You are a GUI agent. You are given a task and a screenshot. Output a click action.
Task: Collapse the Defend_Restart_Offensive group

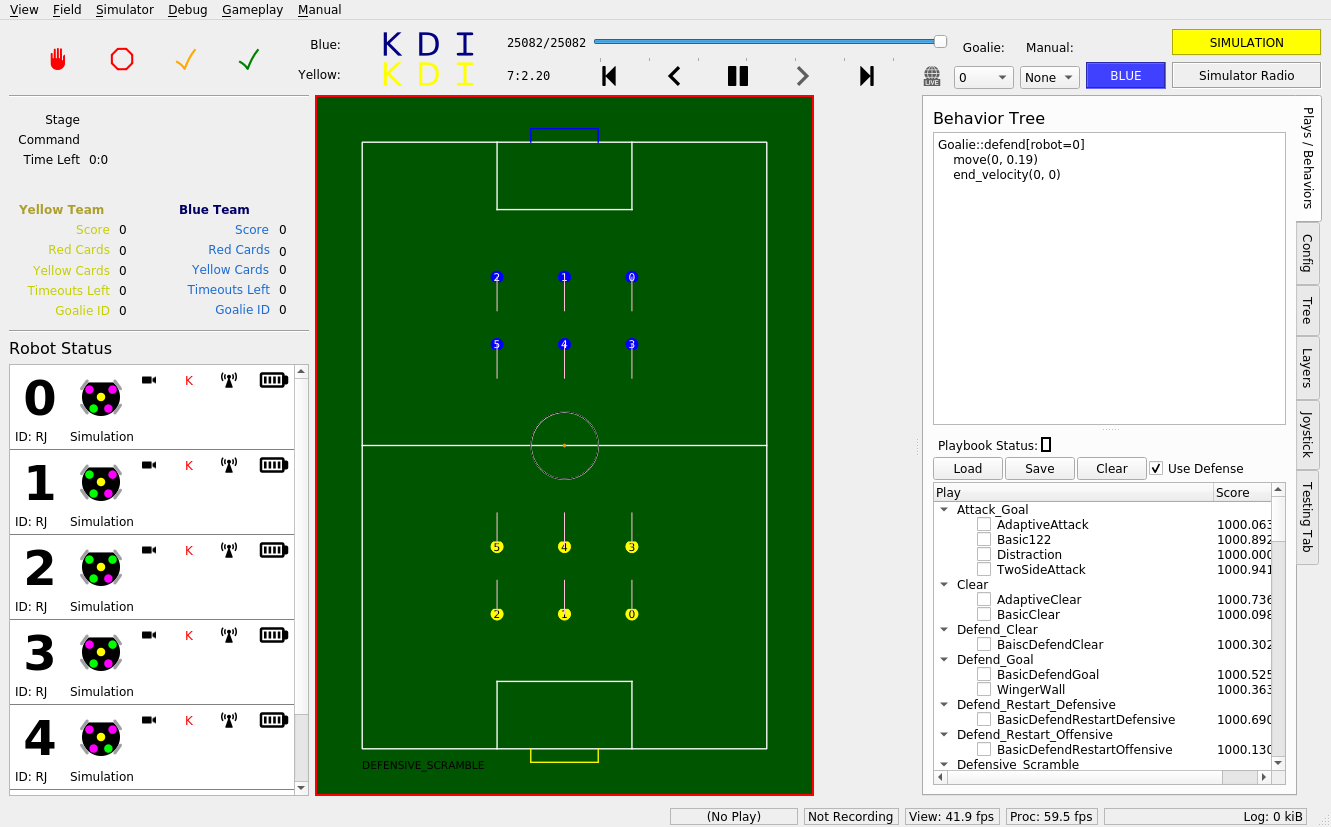(944, 734)
